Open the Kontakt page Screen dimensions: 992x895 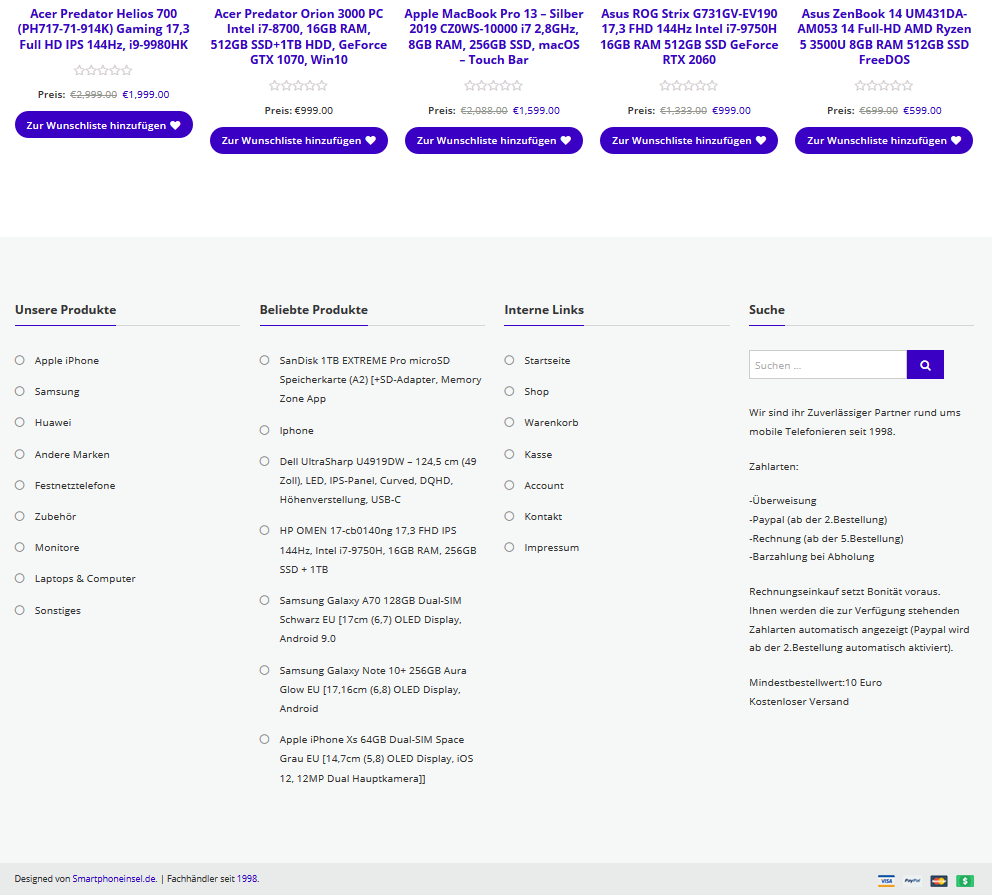543,516
